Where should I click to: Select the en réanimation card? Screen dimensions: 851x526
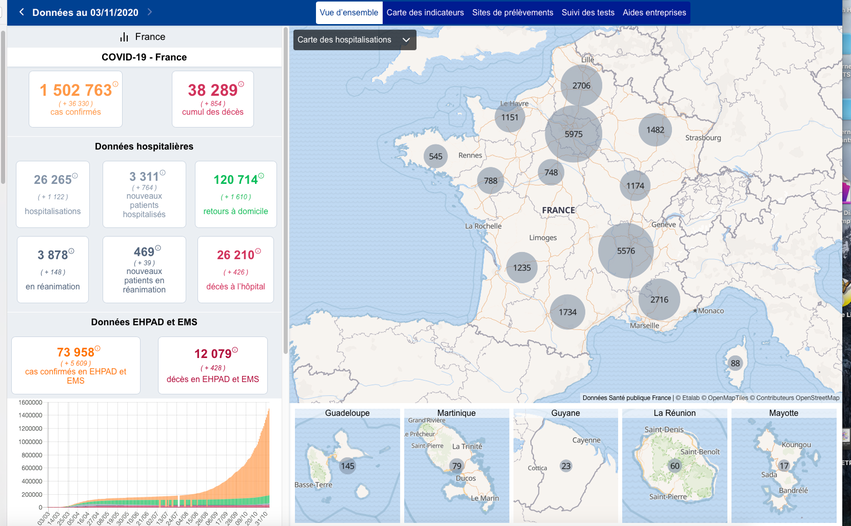click(x=53, y=269)
